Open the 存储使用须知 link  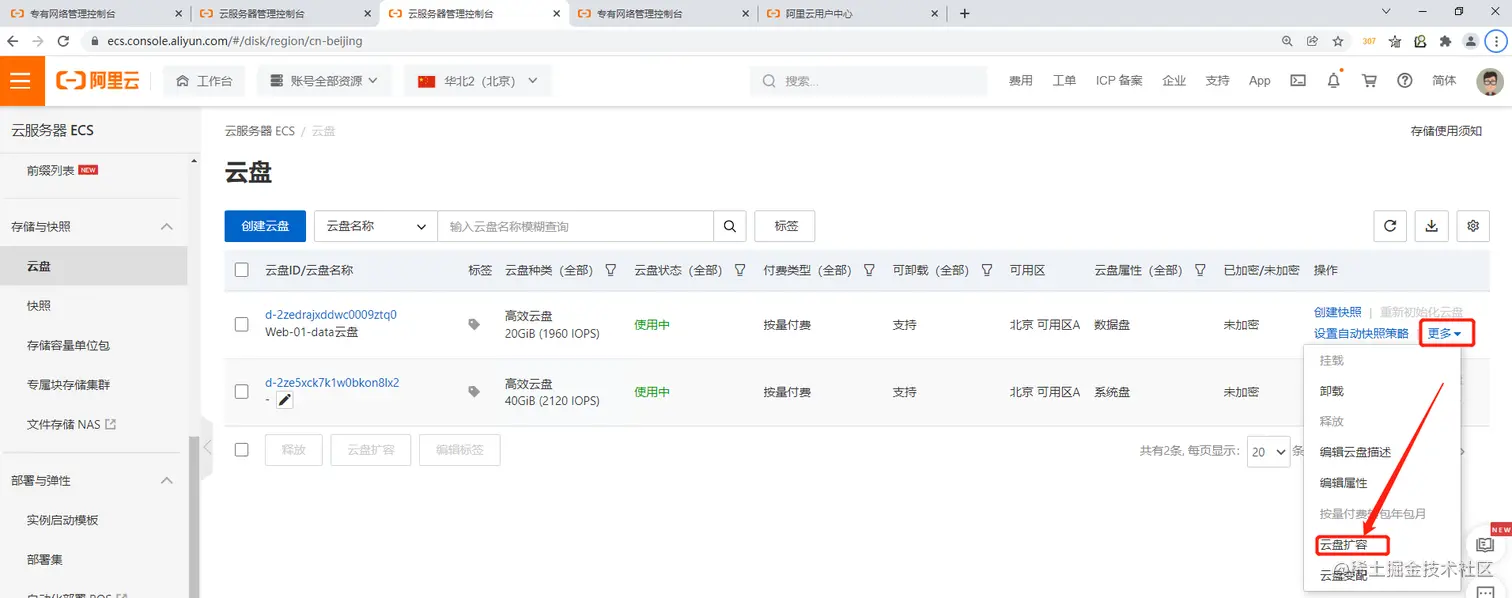point(1446,131)
